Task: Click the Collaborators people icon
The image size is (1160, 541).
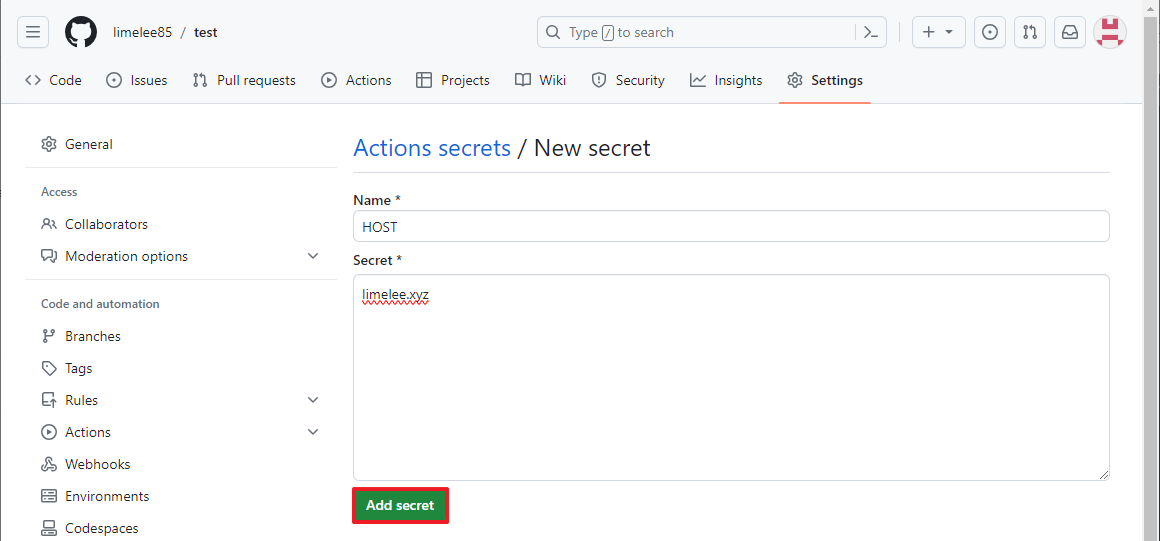Action: (x=49, y=224)
